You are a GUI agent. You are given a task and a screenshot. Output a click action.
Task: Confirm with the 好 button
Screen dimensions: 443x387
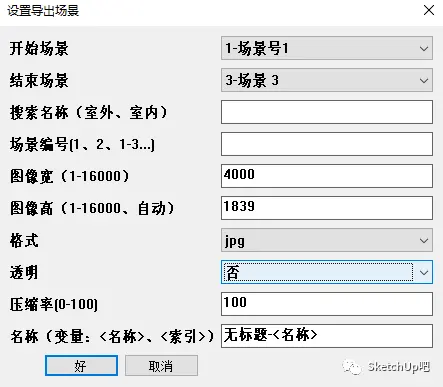coord(81,366)
